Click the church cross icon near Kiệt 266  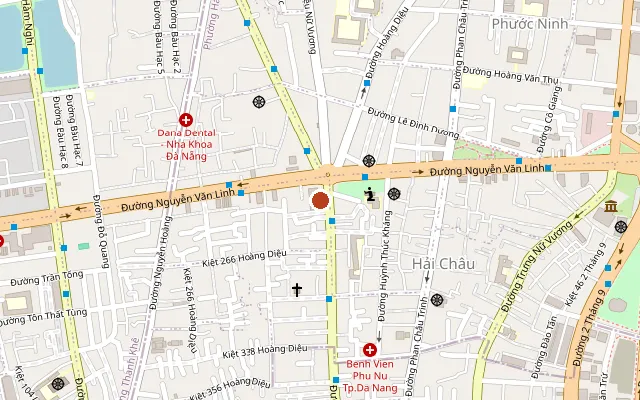pyautogui.click(x=297, y=290)
